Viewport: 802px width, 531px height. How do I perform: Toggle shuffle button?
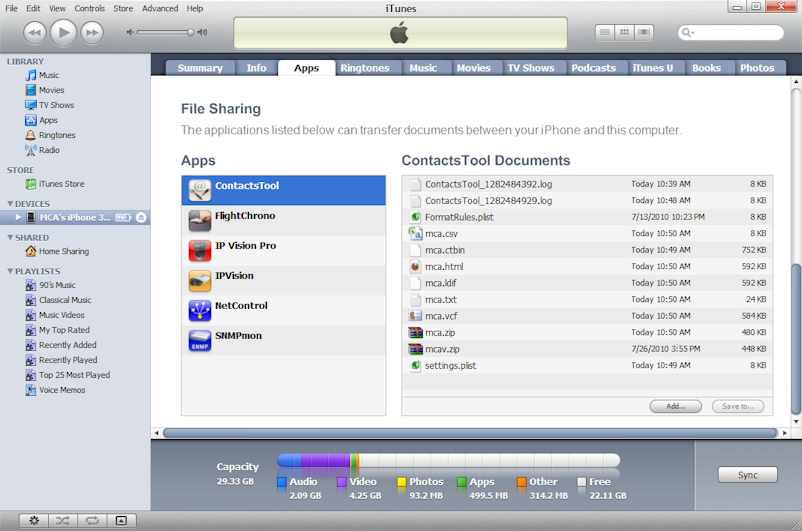pyautogui.click(x=63, y=521)
